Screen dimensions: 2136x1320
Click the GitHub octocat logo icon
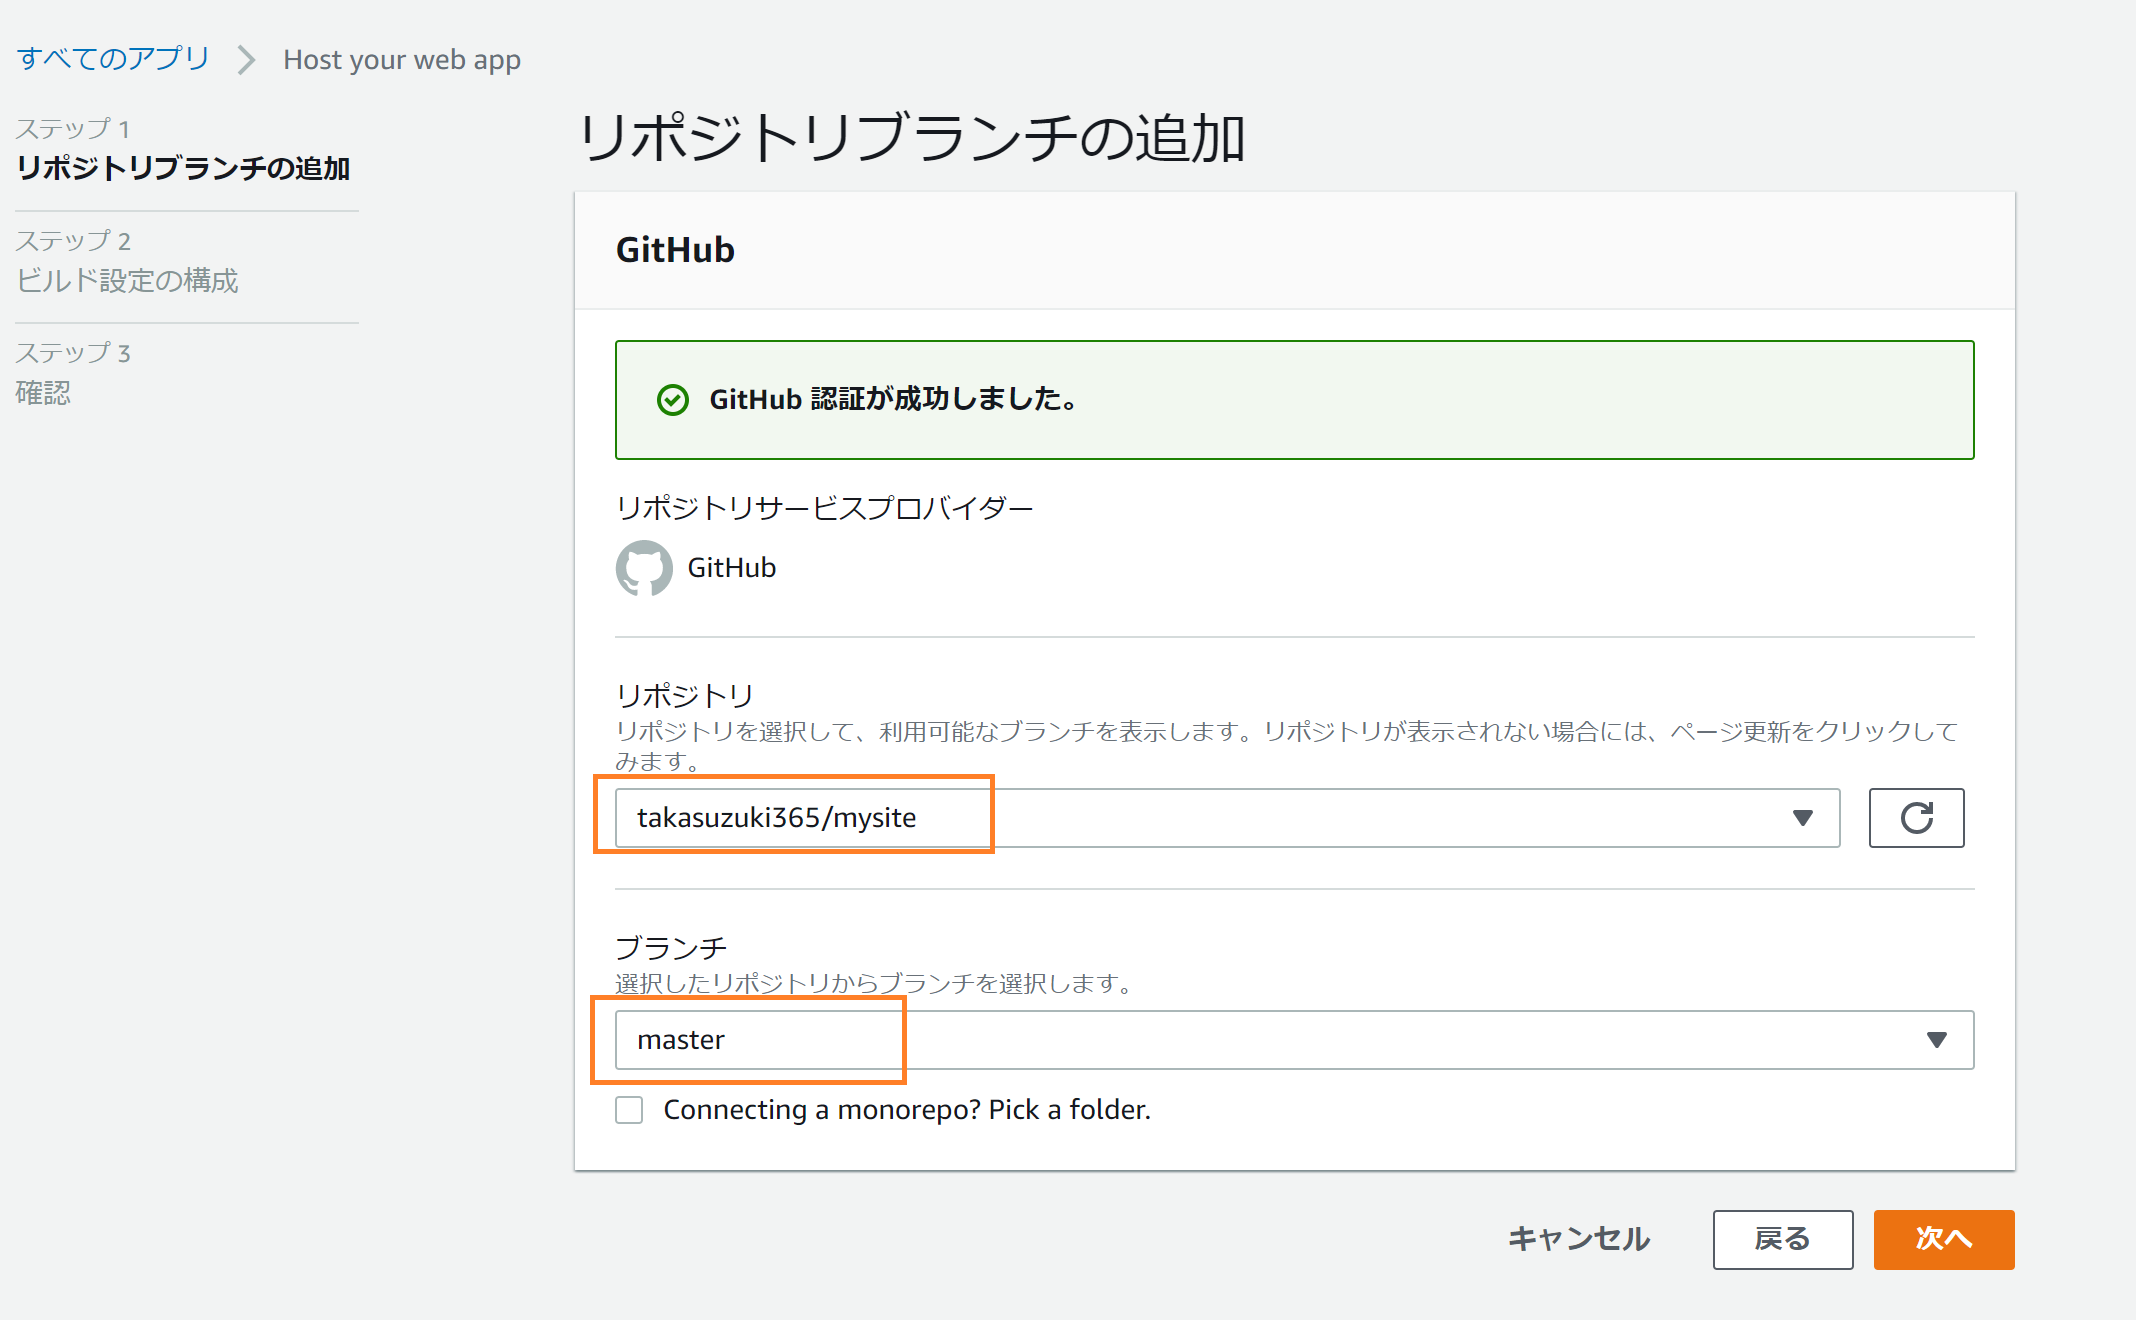(x=644, y=568)
